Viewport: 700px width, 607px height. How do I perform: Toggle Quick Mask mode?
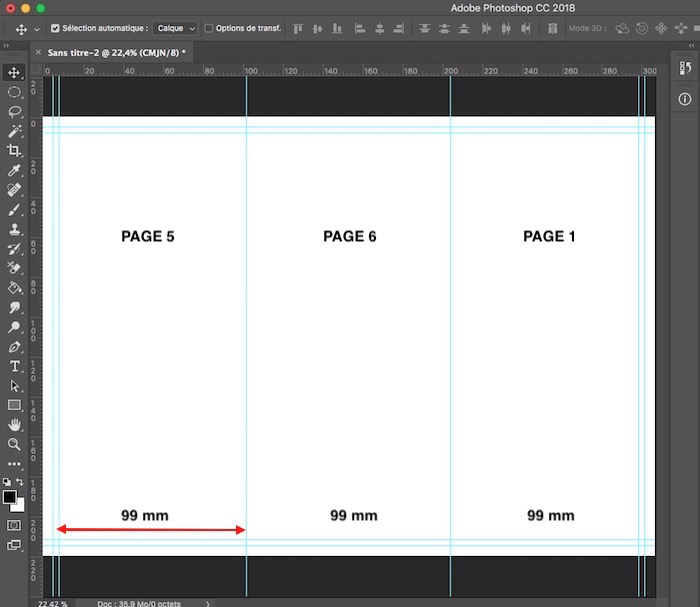tap(14, 525)
